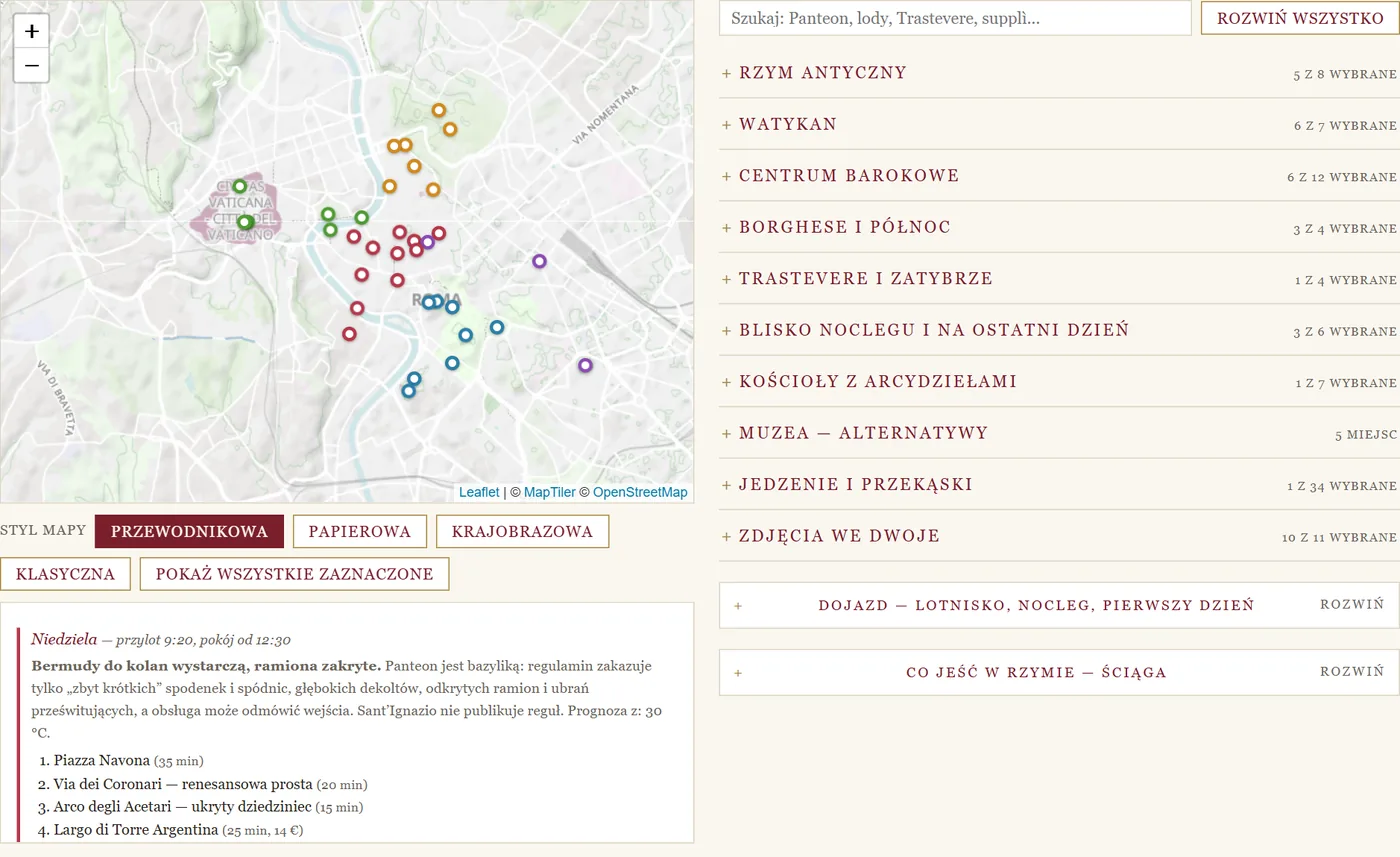
Task: Expand Trastevere i Zatybrze section
Action: pyautogui.click(x=1059, y=279)
